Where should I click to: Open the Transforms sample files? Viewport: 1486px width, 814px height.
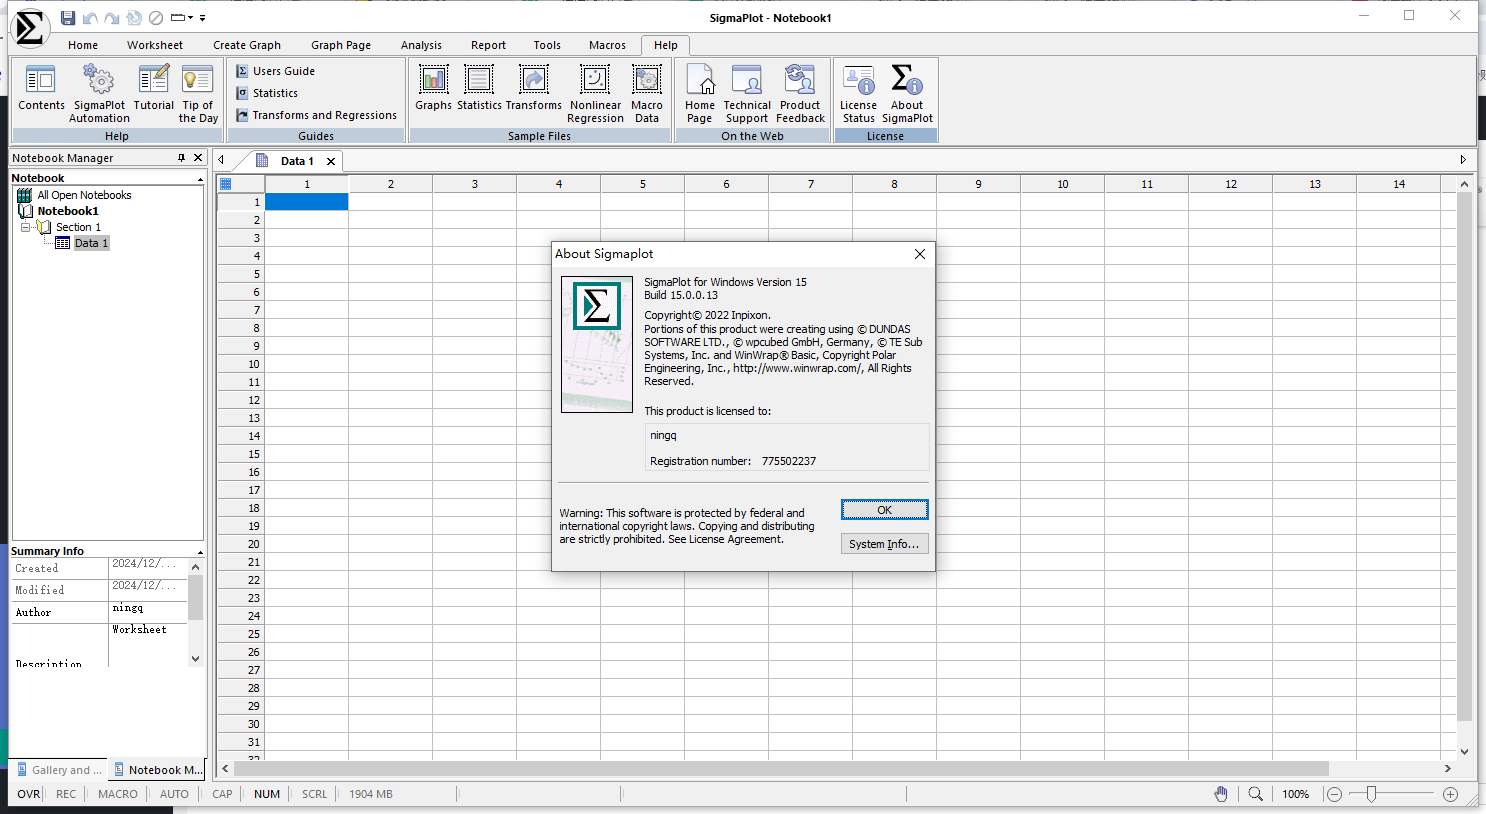pos(534,88)
